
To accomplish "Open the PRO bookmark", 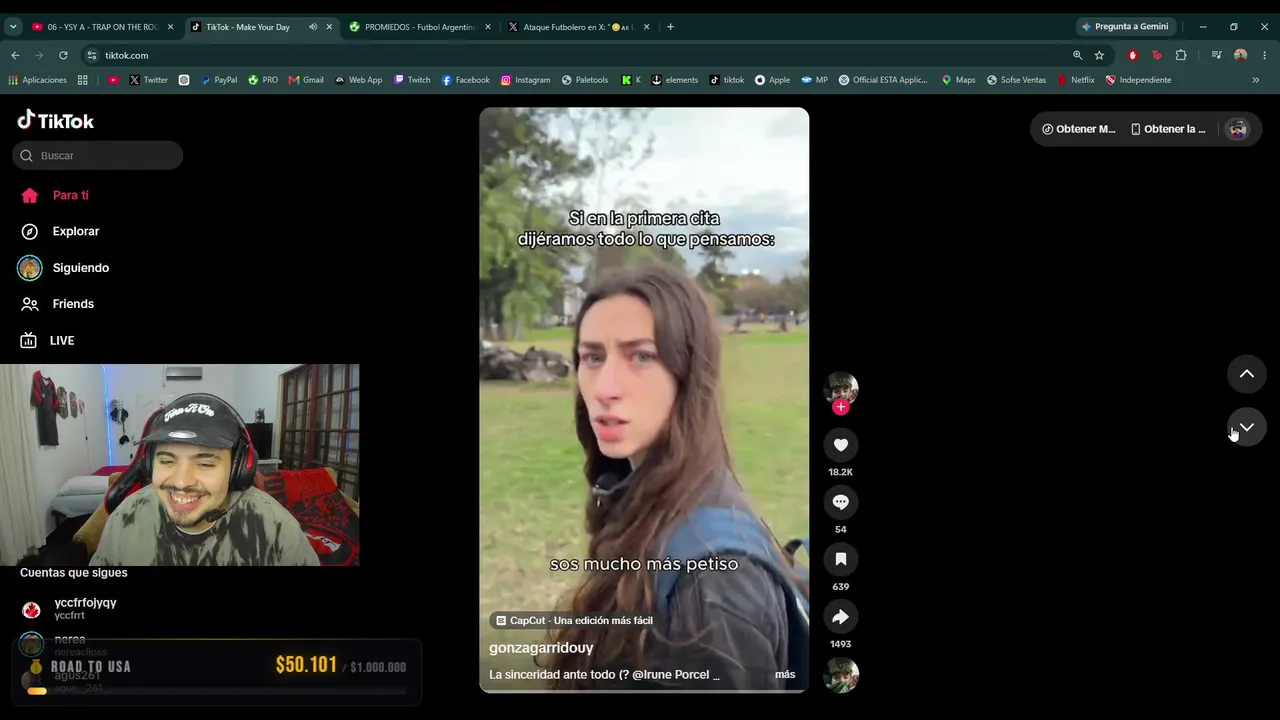I will tap(263, 80).
